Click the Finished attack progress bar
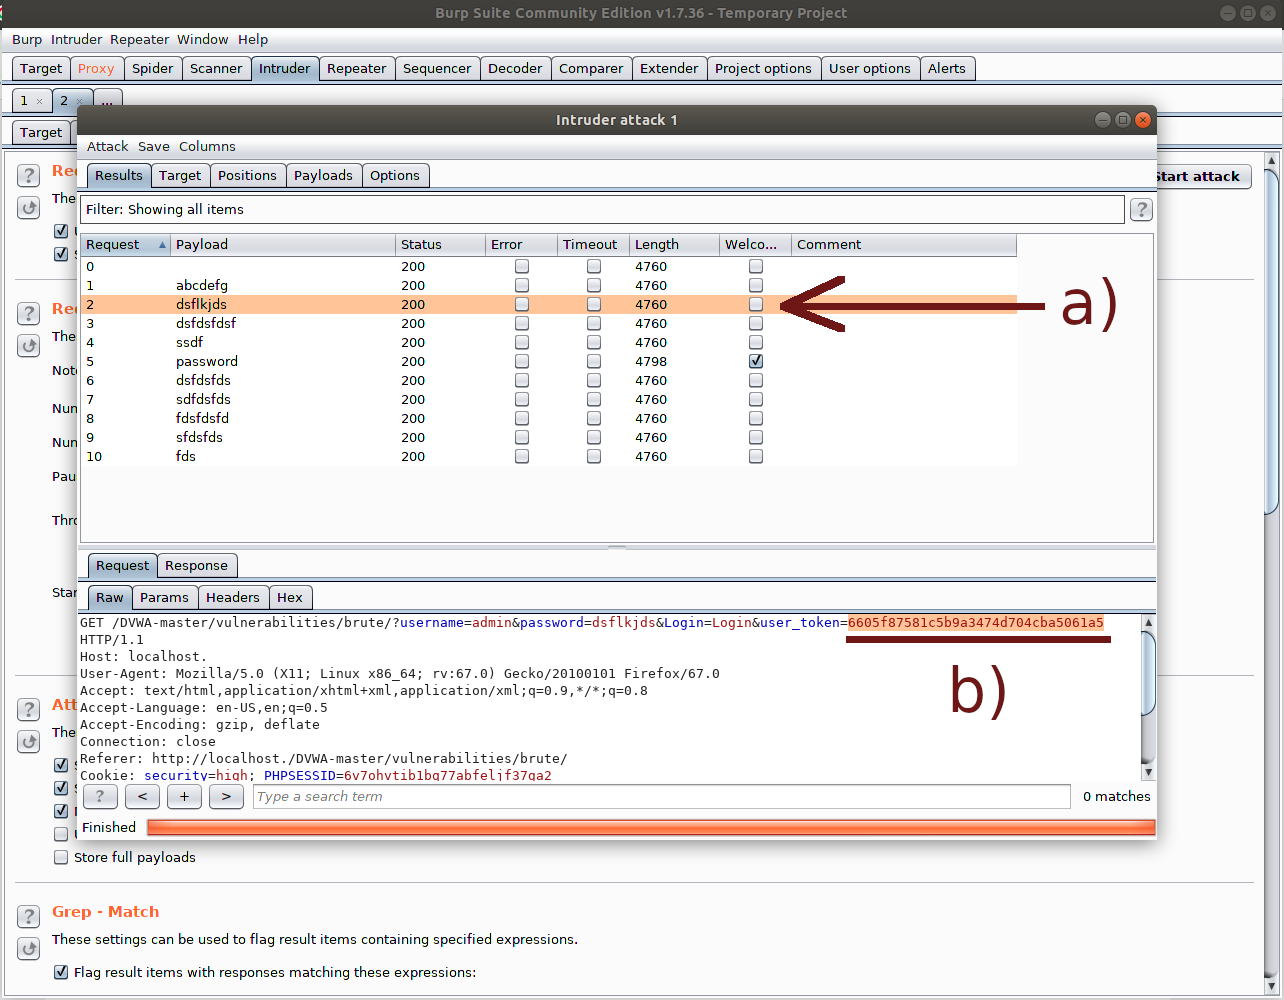This screenshot has width=1284, height=1000. [650, 827]
